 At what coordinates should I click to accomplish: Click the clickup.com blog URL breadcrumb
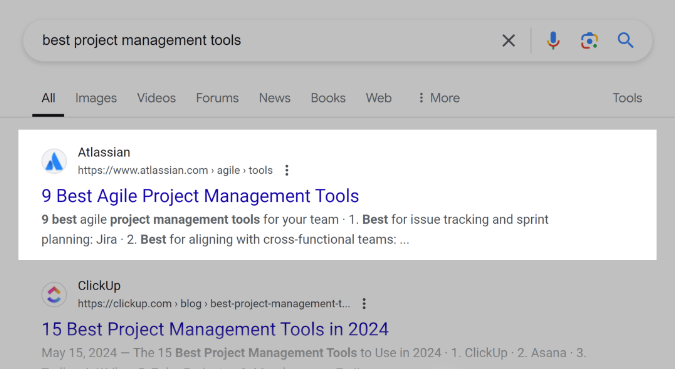[x=214, y=304]
